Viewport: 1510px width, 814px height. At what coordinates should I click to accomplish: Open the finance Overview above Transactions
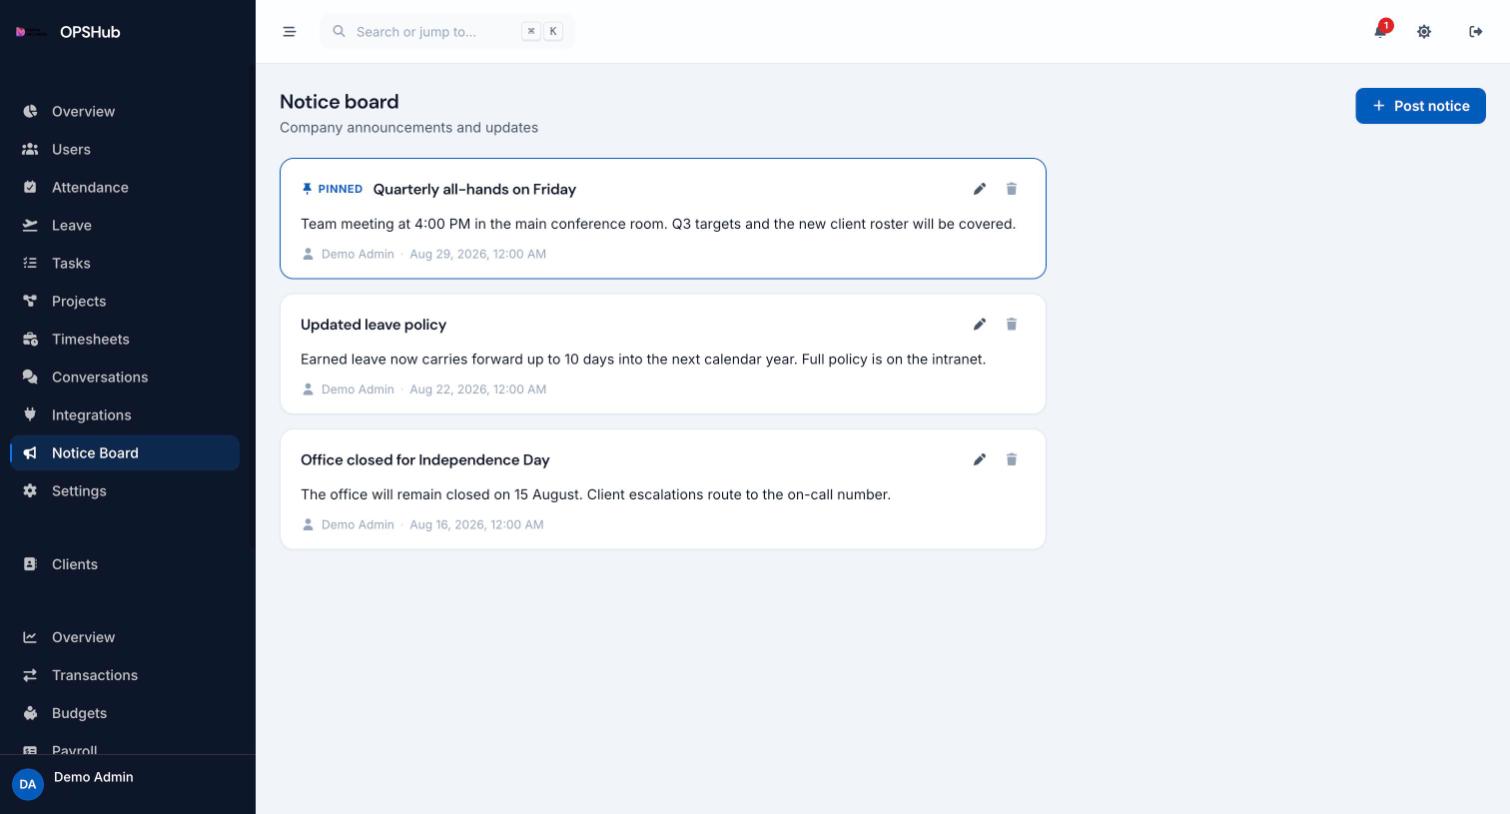pos(125,637)
